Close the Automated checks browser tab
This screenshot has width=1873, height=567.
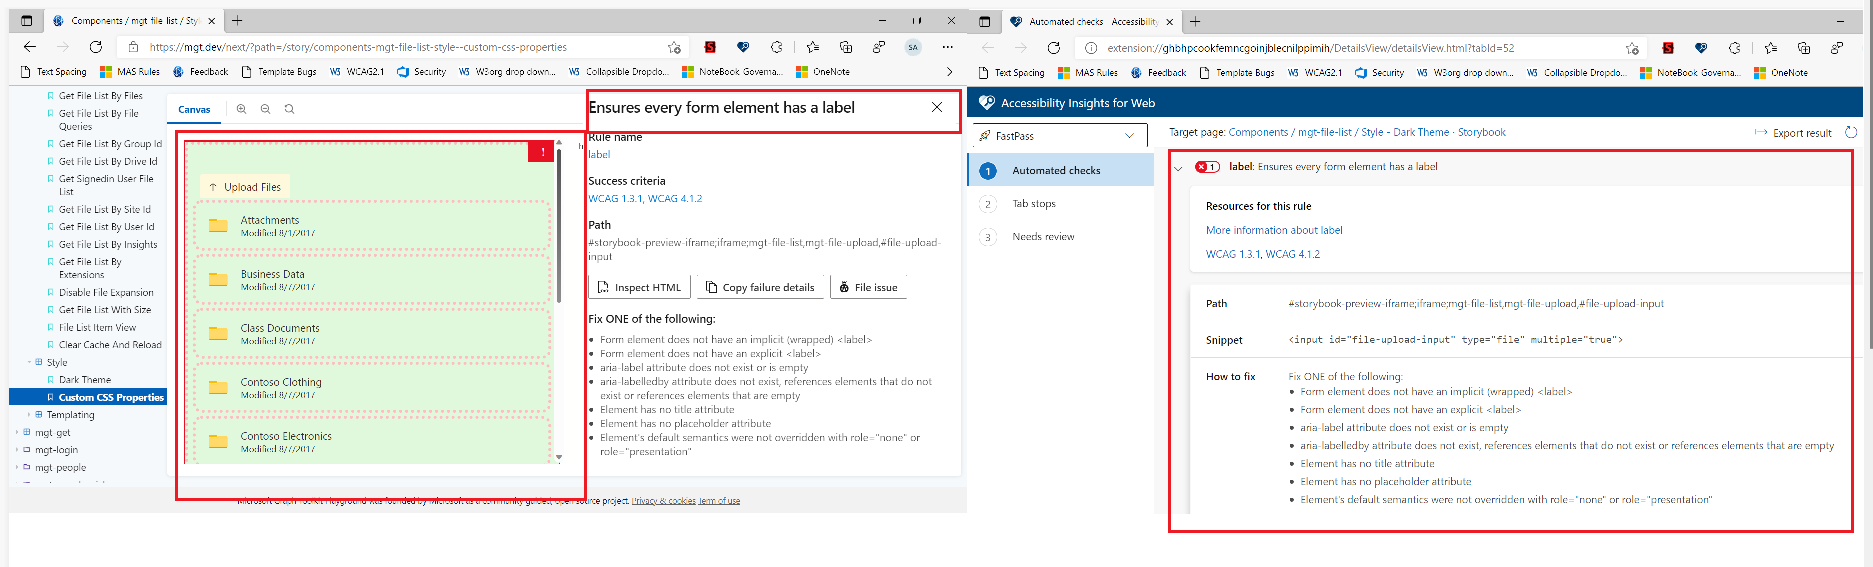[x=1169, y=21]
